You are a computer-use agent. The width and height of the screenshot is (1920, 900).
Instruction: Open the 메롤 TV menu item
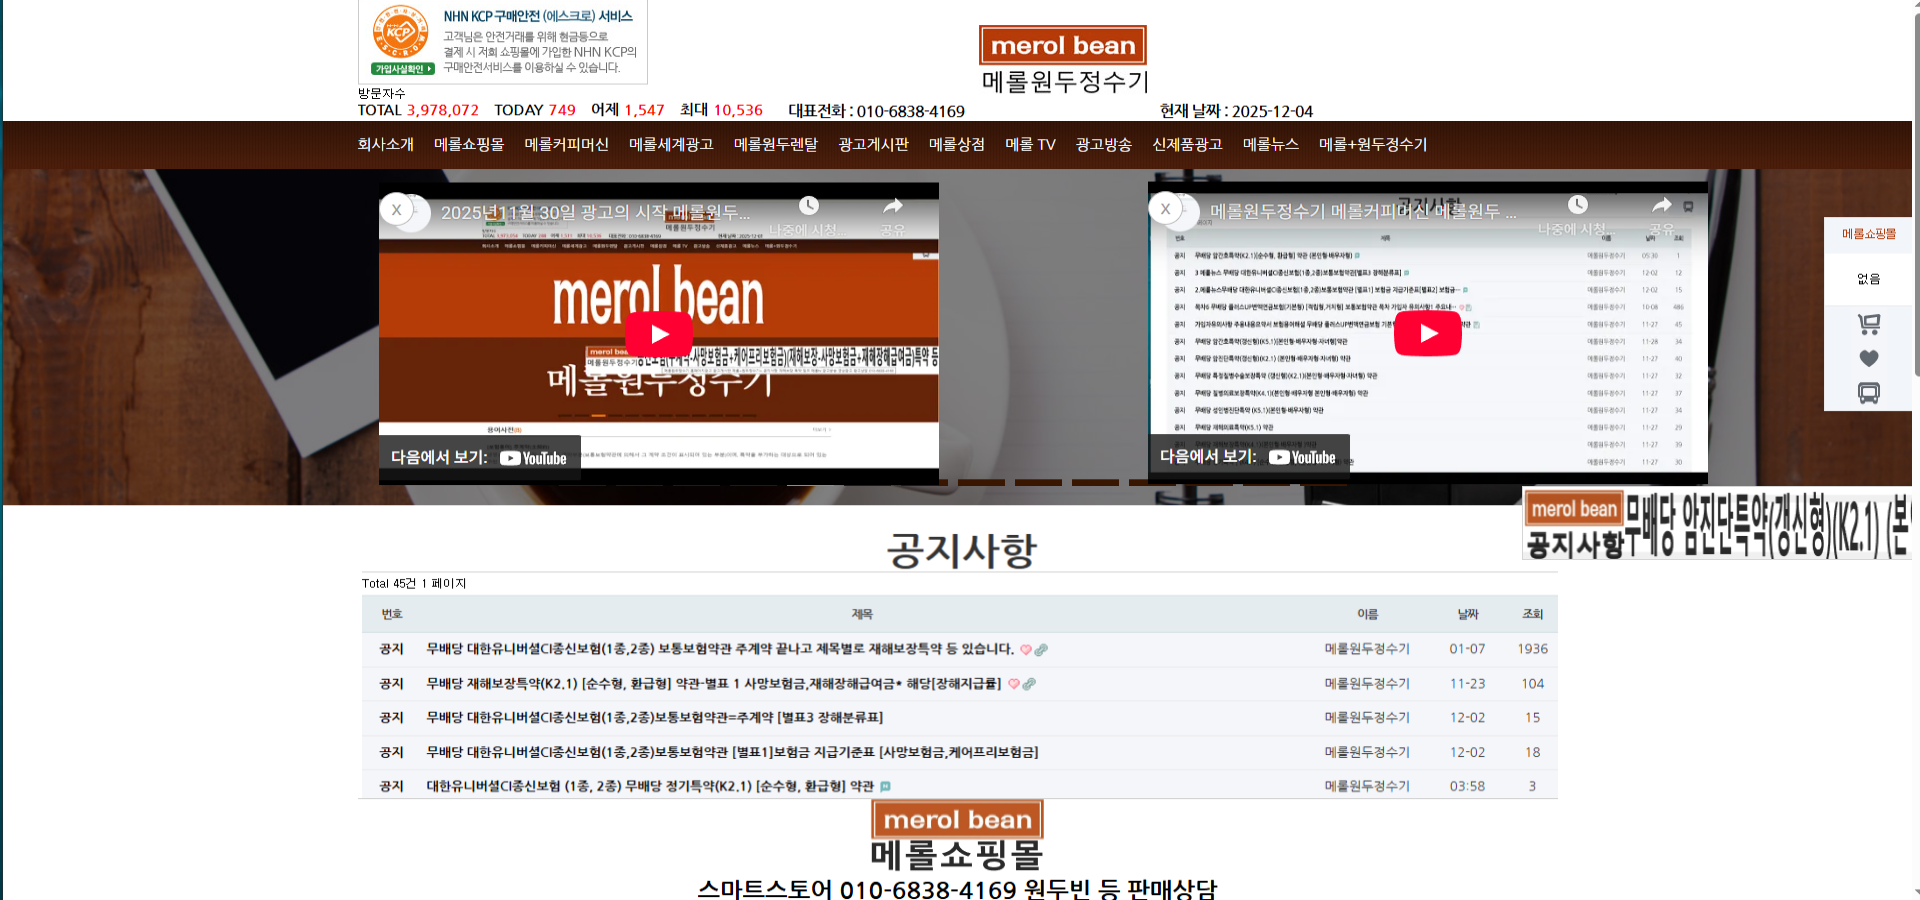[1030, 145]
